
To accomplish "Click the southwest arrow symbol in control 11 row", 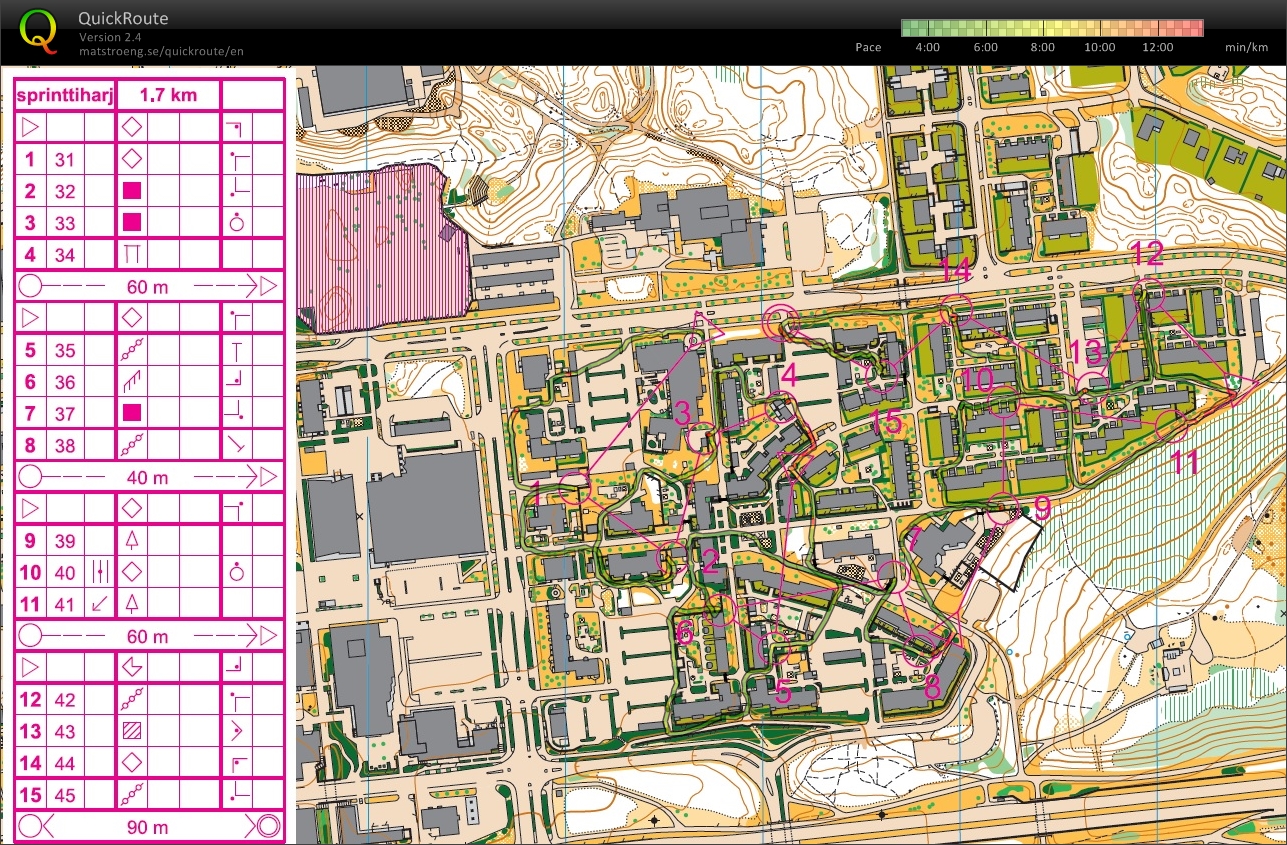I will point(100,603).
